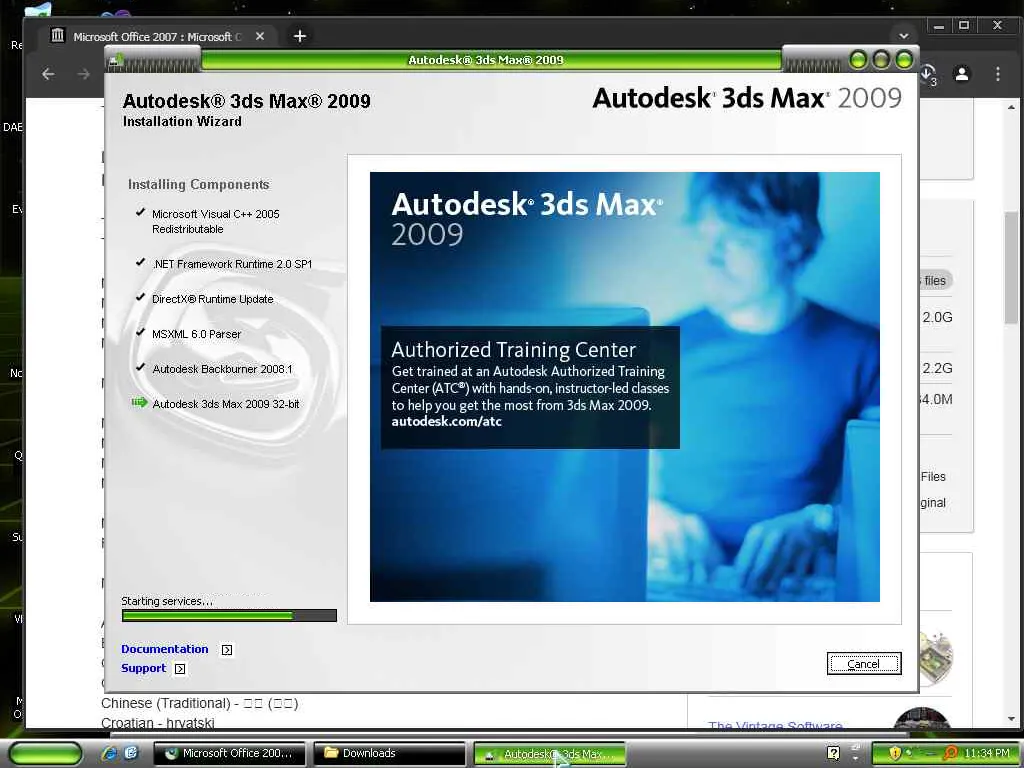This screenshot has width=1024, height=768.
Task: Click the Croatian - hrvatski text on webpage
Action: tap(157, 722)
